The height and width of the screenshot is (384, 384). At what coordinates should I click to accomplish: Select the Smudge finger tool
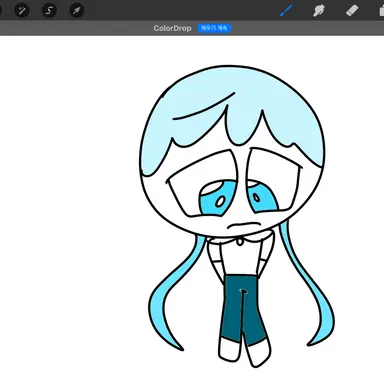319,10
